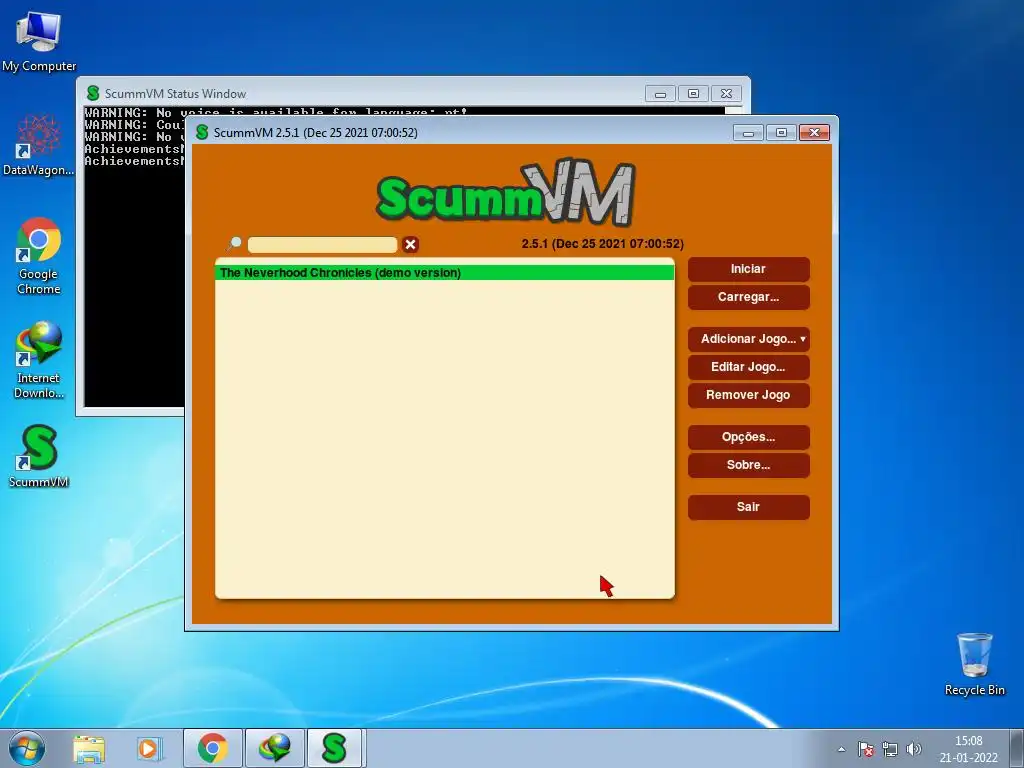Click the Remover Jogo button

click(748, 395)
